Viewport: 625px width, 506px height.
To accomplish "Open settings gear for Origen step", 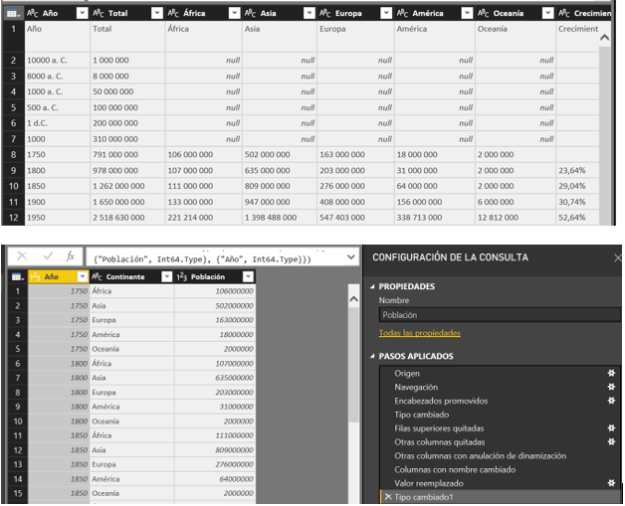I will 609,373.
